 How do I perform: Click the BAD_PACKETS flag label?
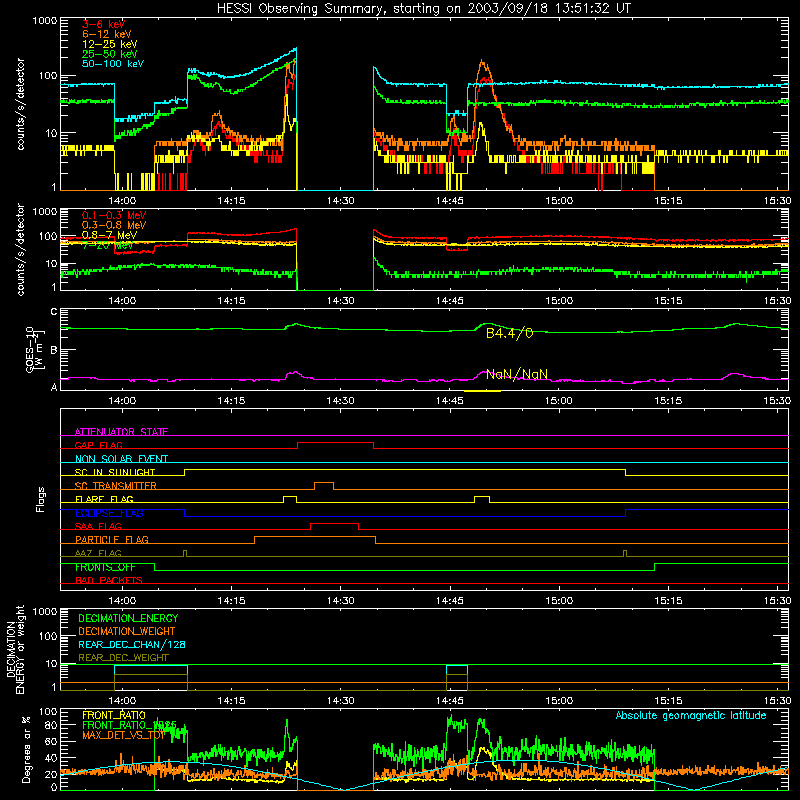109,580
